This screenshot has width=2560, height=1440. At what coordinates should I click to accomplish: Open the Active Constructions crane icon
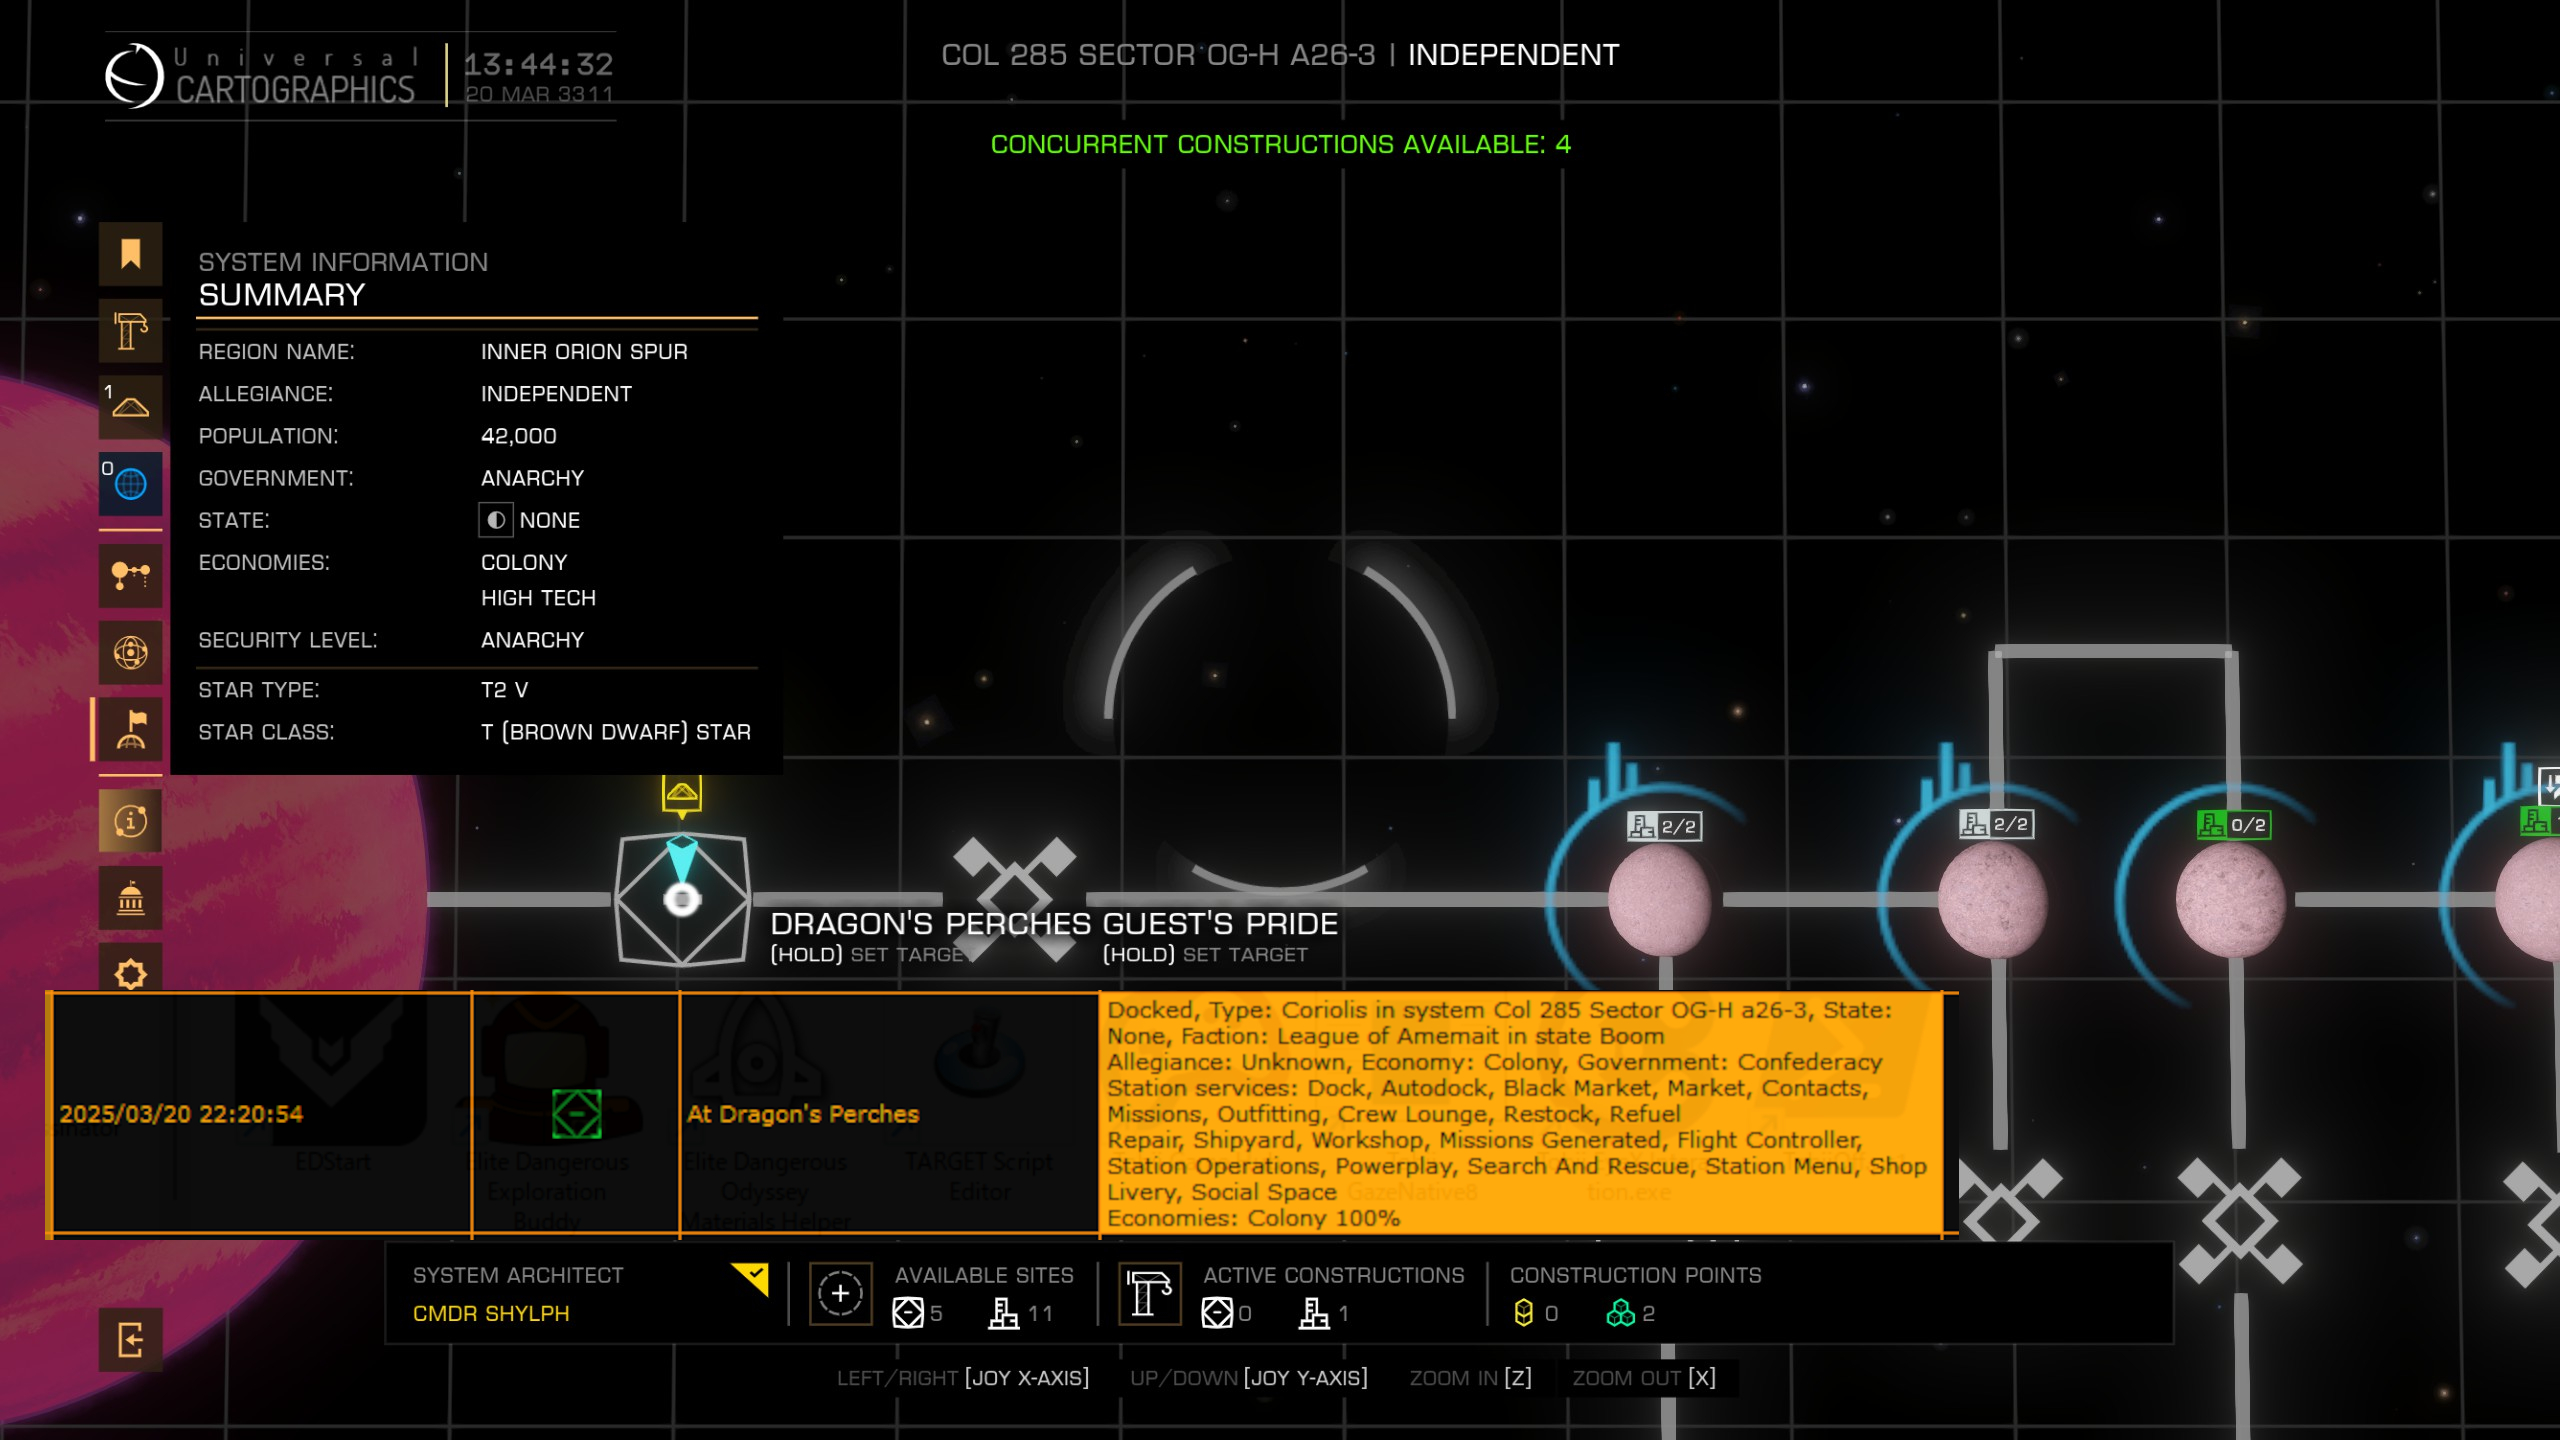click(1149, 1293)
